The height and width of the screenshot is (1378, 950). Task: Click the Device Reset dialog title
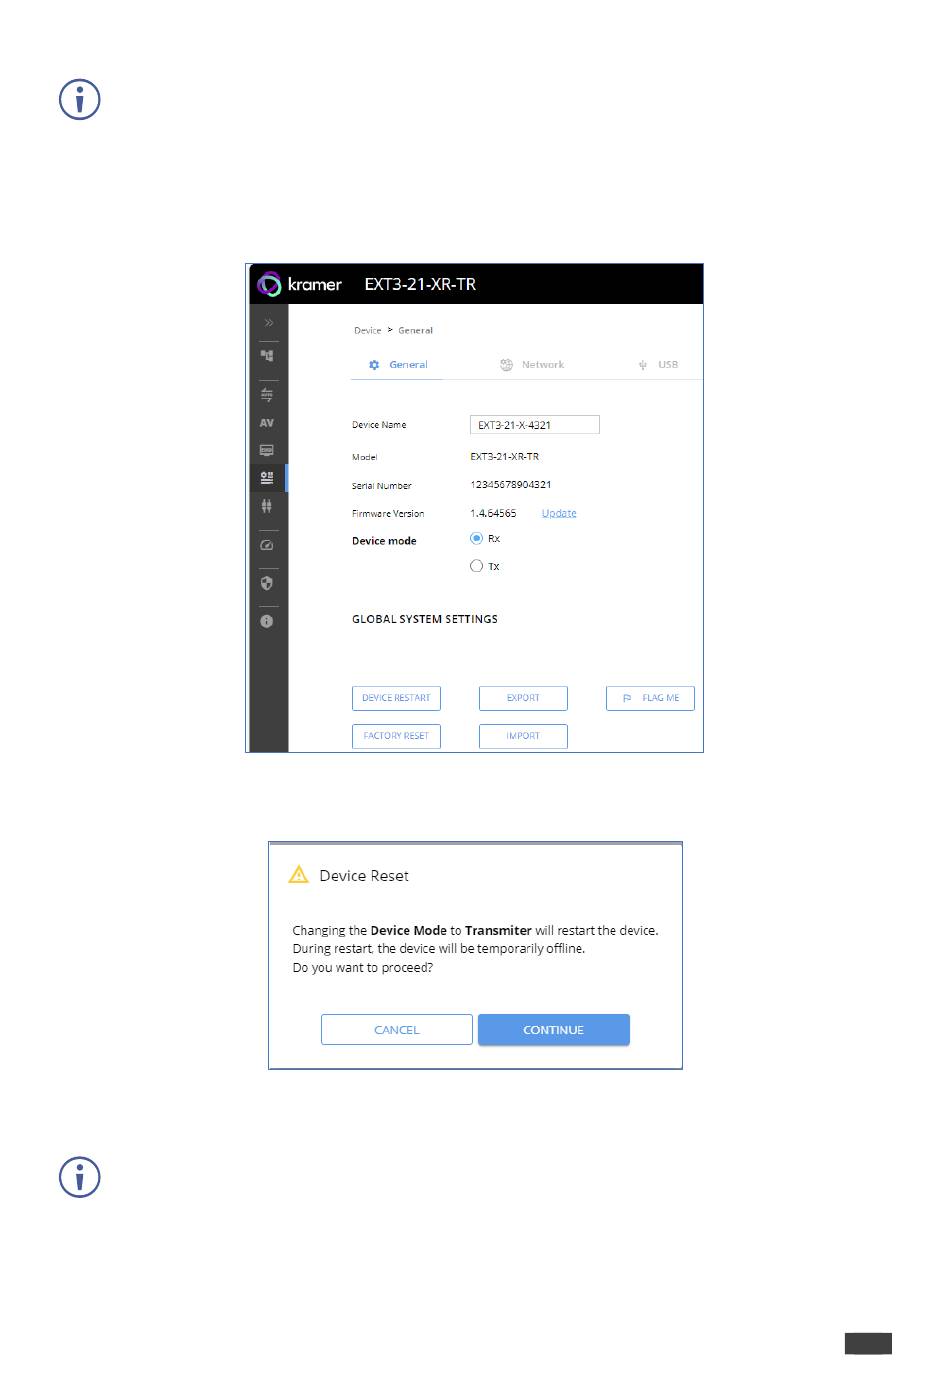(364, 876)
